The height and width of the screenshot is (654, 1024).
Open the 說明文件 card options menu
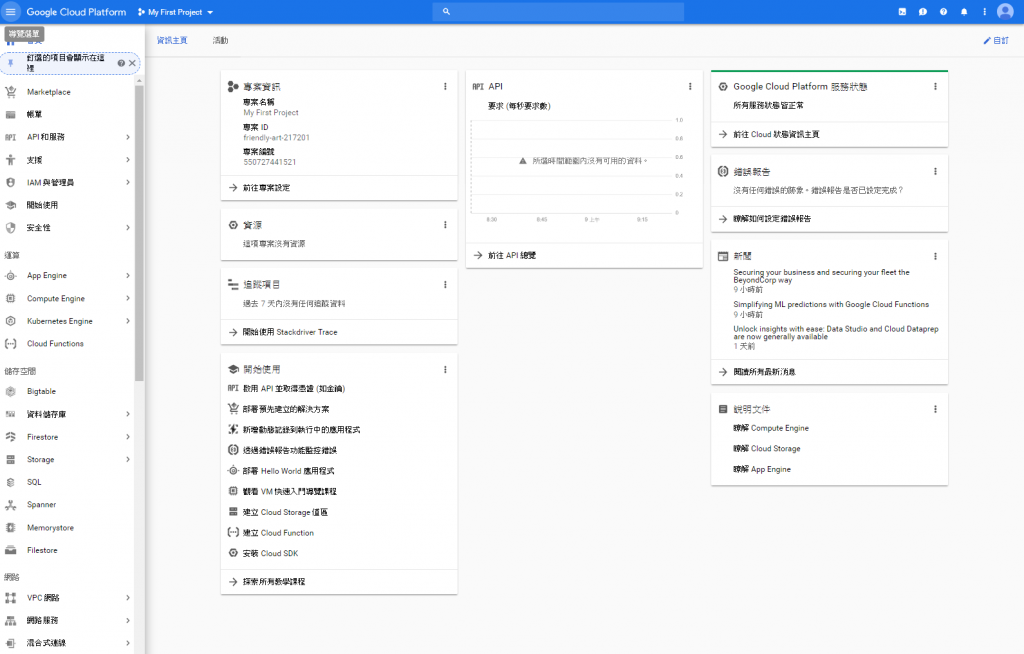[935, 409]
